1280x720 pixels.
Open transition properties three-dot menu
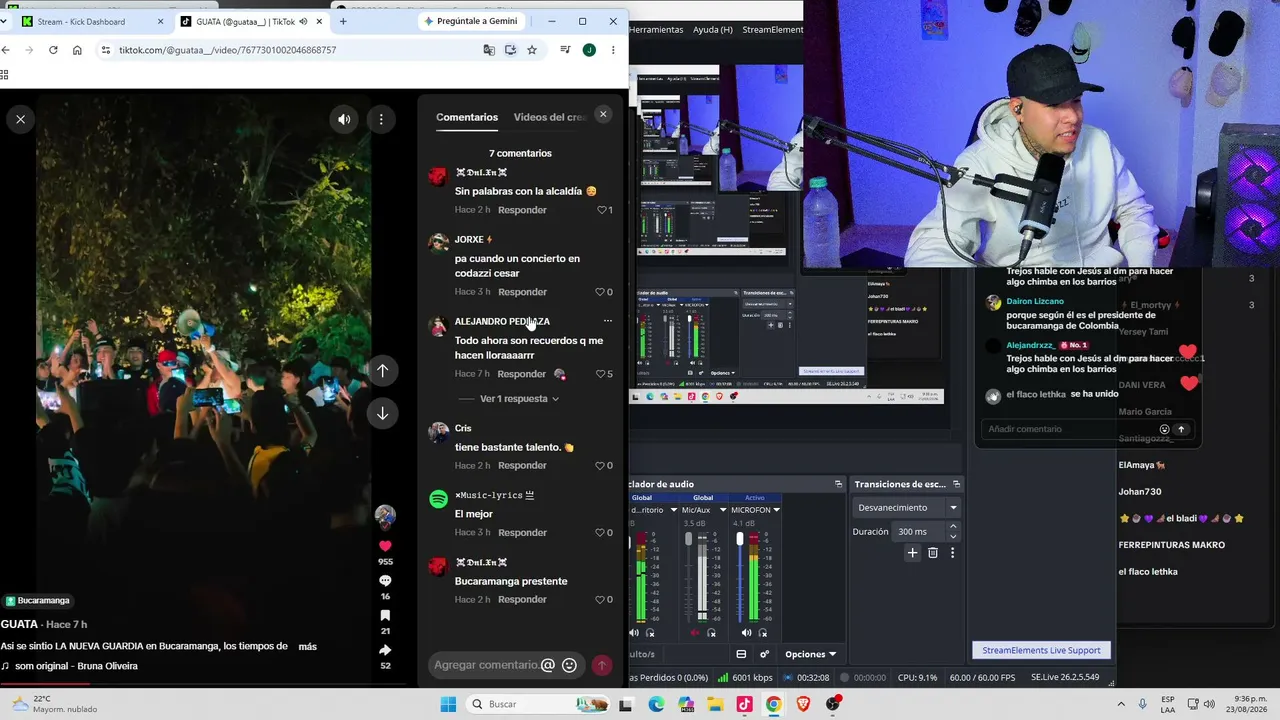952,553
